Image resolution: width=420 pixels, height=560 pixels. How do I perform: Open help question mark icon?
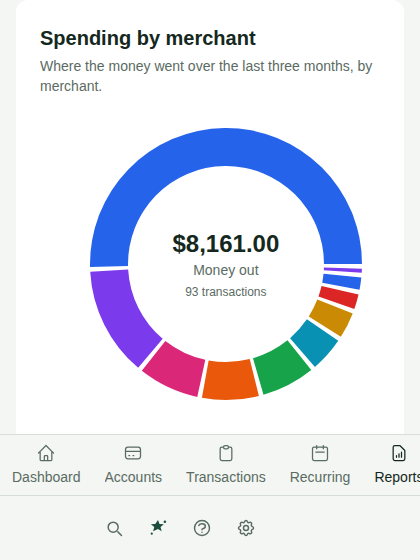click(202, 528)
